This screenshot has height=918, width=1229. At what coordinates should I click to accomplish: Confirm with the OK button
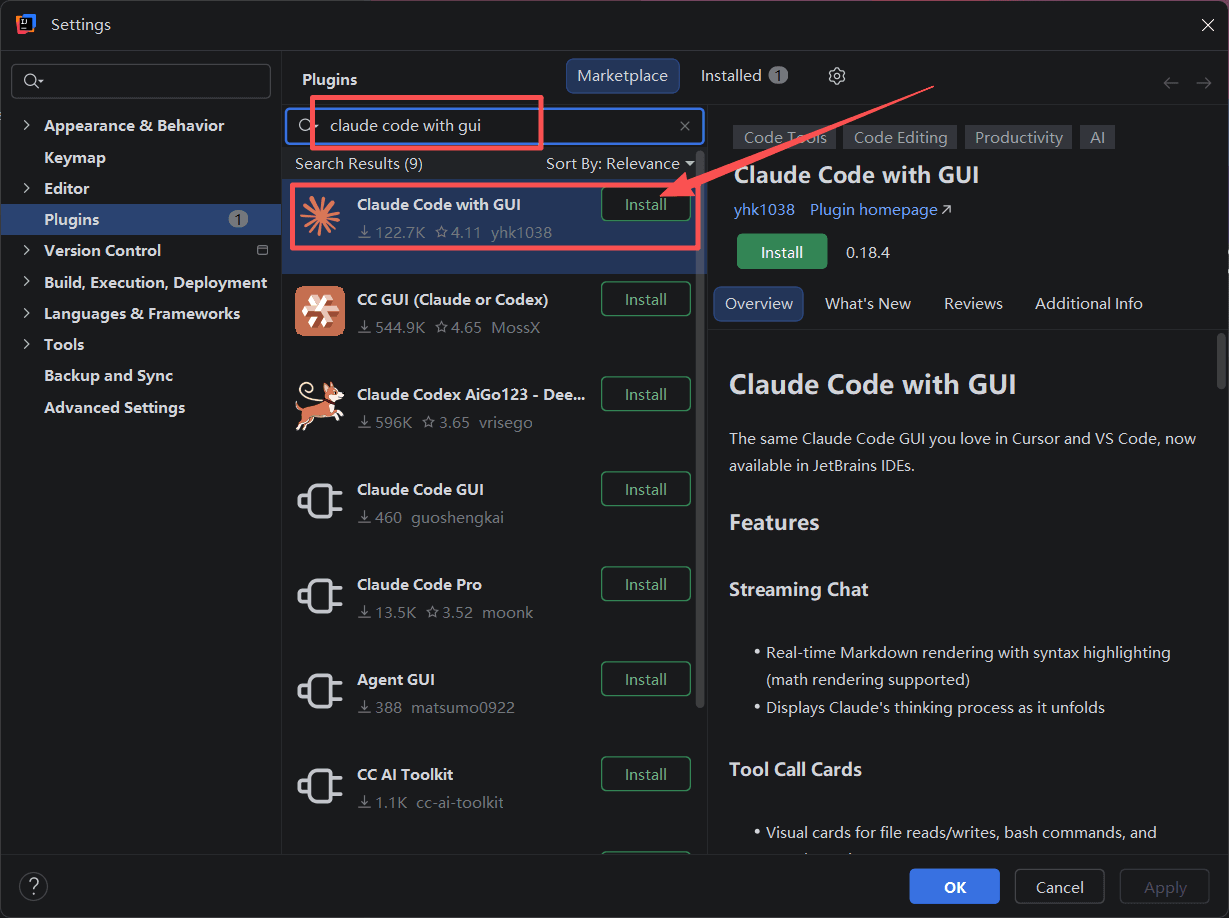pyautogui.click(x=955, y=887)
